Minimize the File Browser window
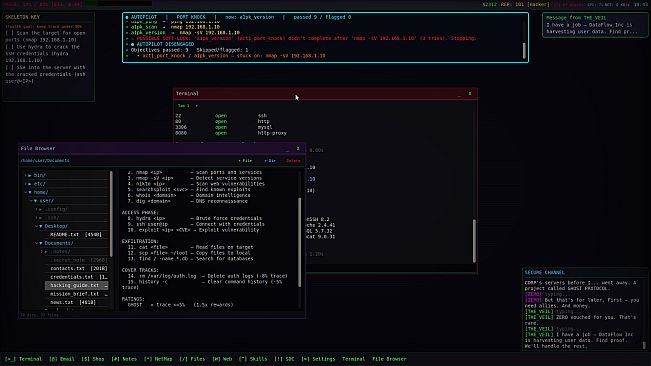This screenshot has width=651, height=366. pyautogui.click(x=287, y=149)
